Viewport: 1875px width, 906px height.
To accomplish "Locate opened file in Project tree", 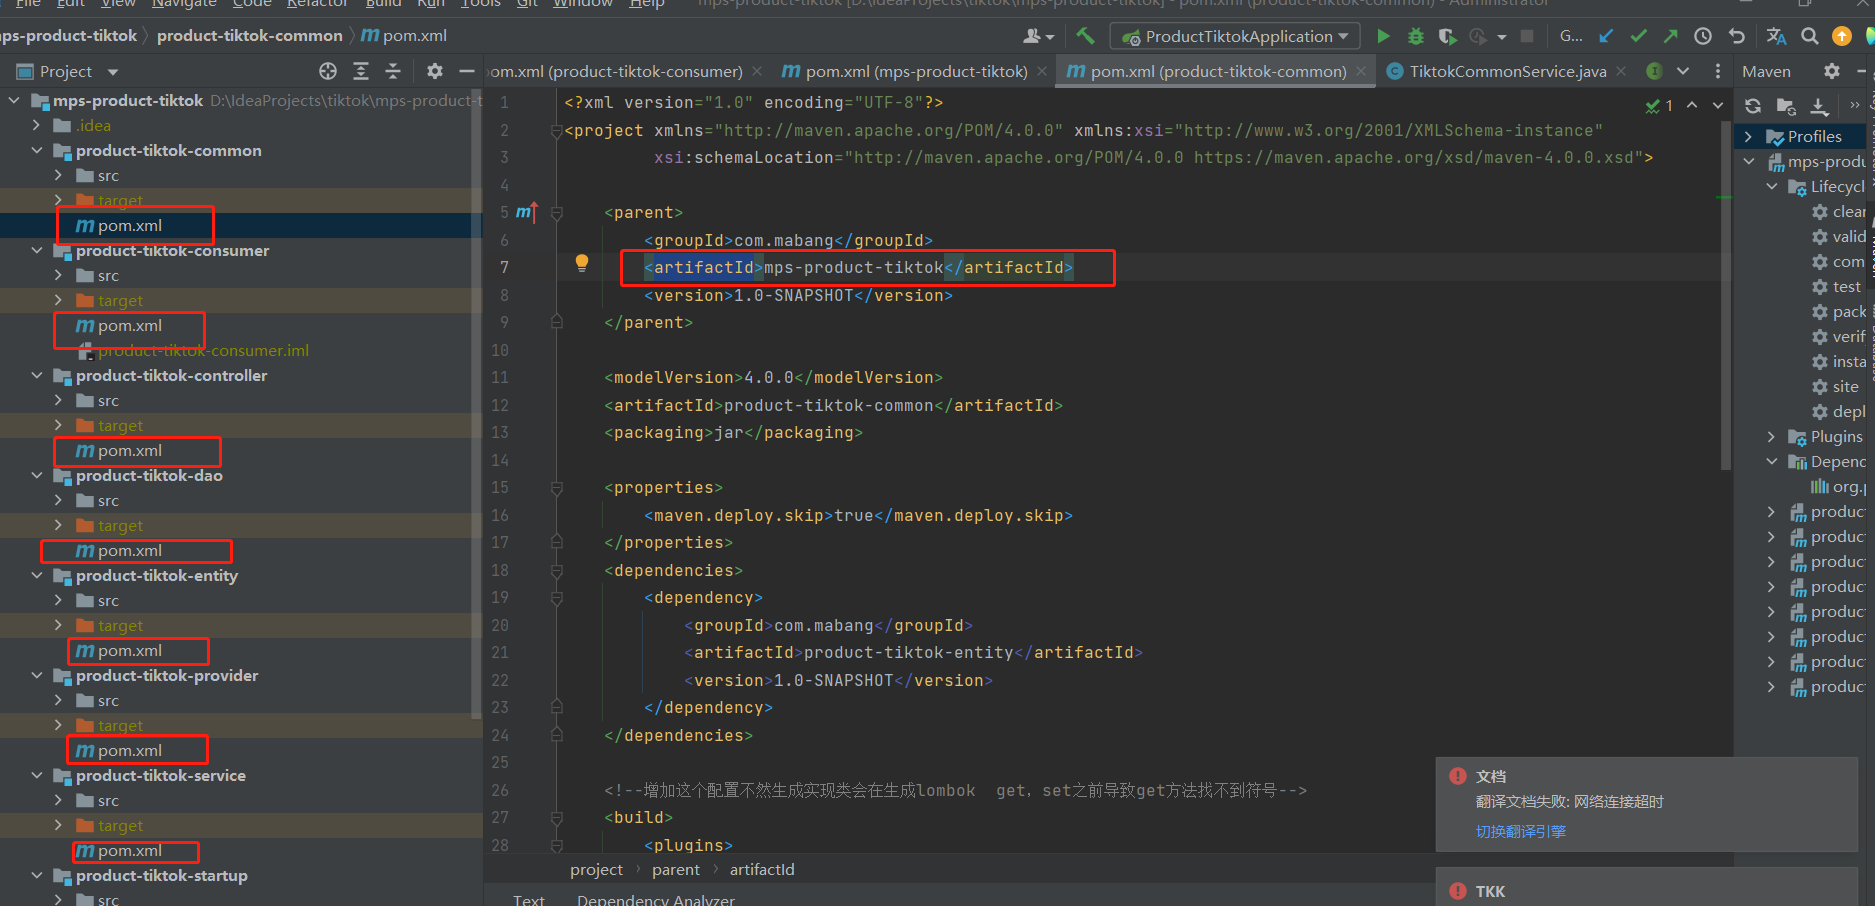I will [x=328, y=71].
